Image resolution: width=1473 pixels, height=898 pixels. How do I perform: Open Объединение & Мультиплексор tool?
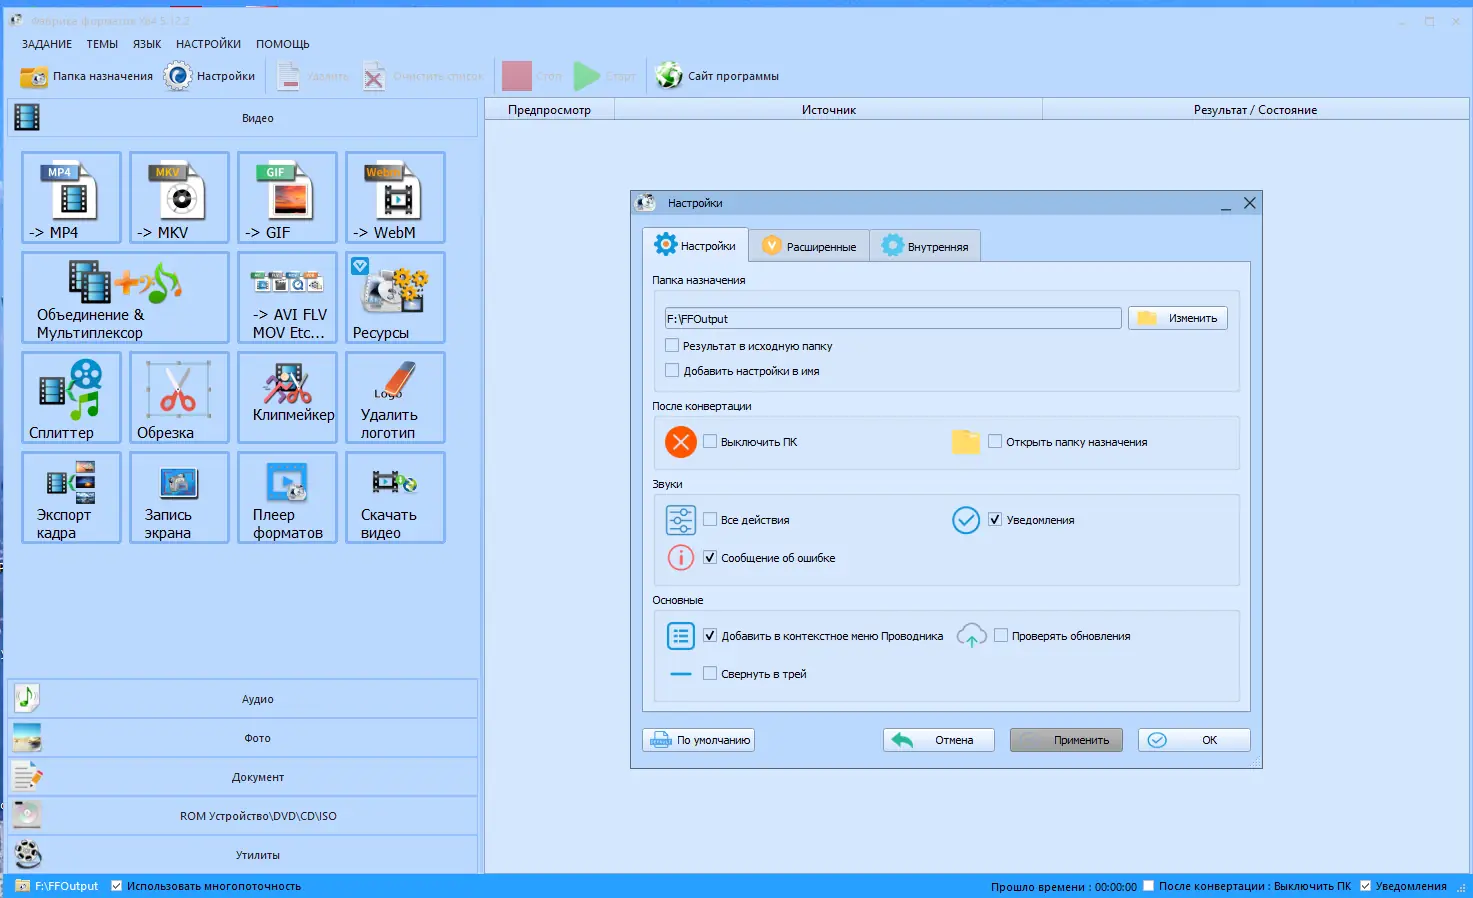pos(125,297)
